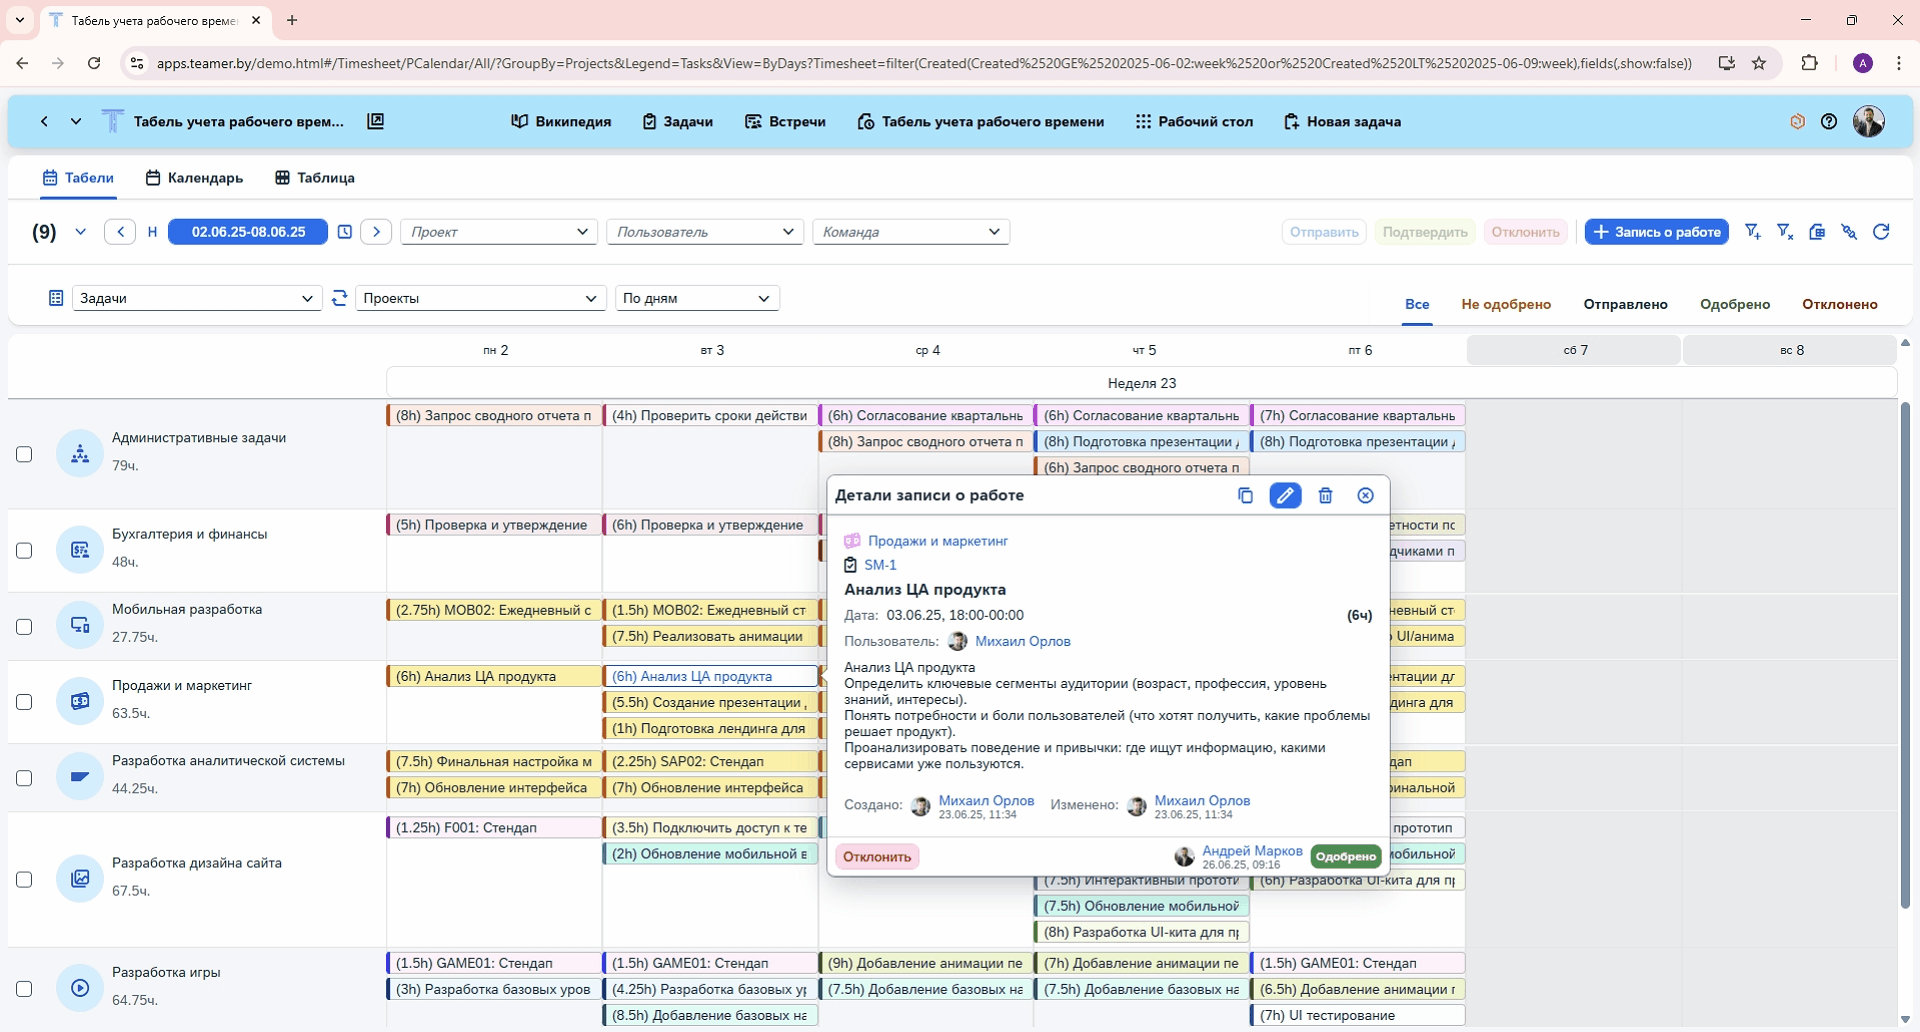
Task: Click the swap grouping arrows icon
Action: click(340, 298)
